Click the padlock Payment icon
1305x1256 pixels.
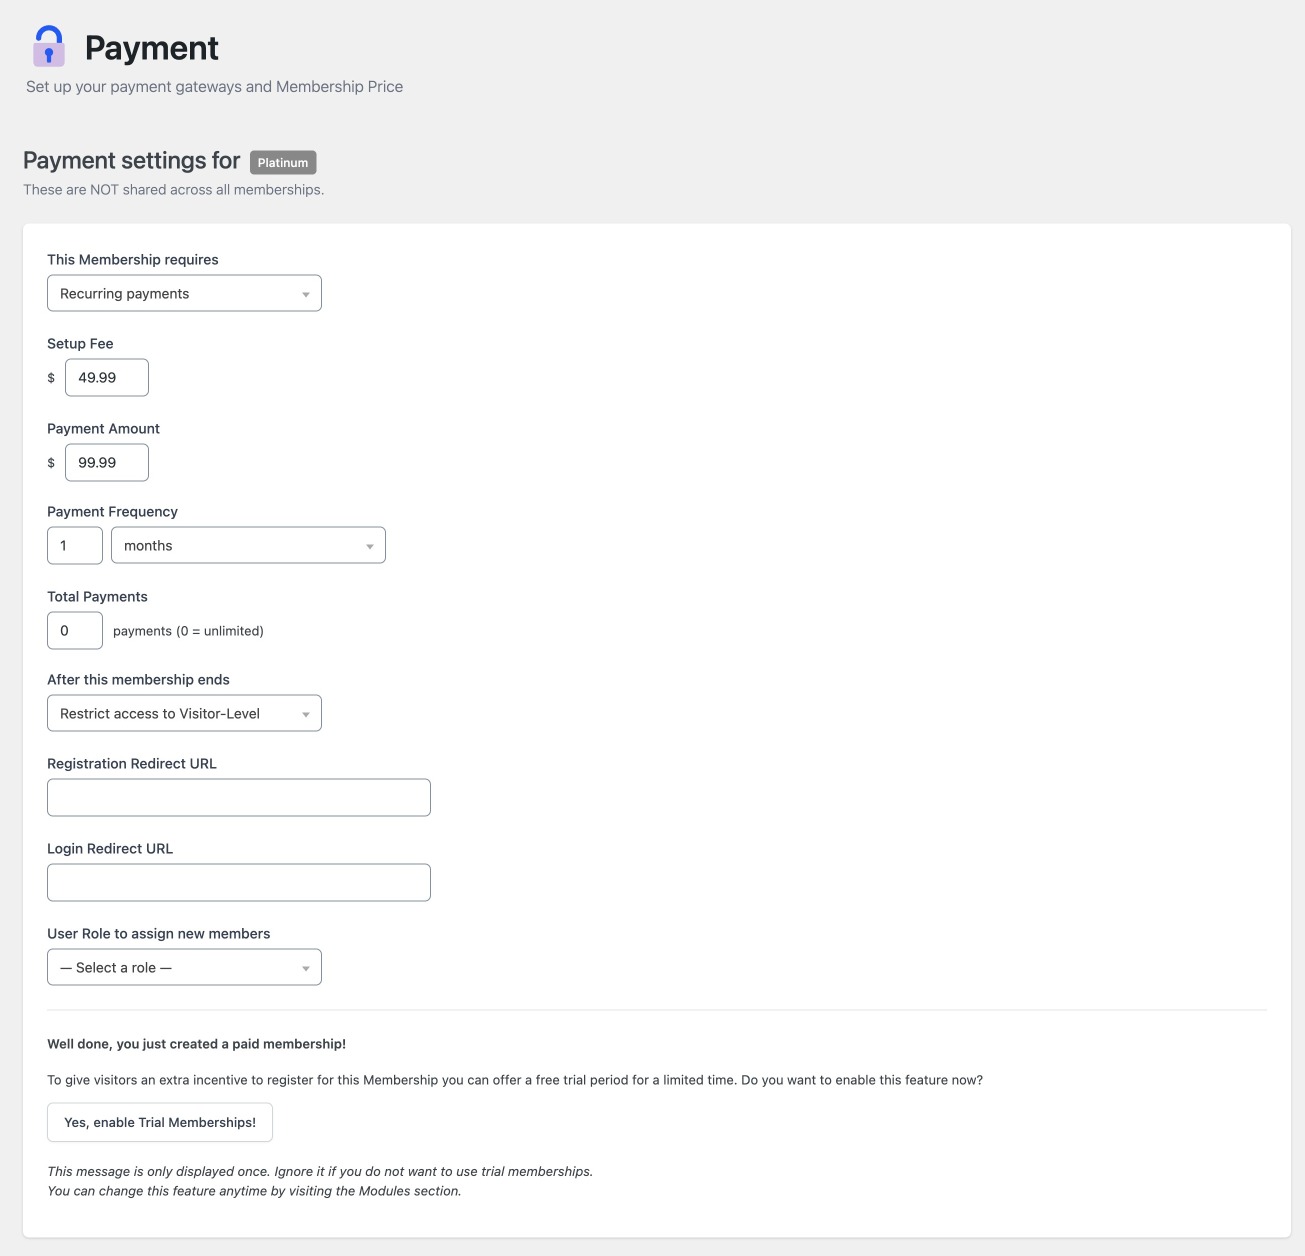pyautogui.click(x=49, y=46)
